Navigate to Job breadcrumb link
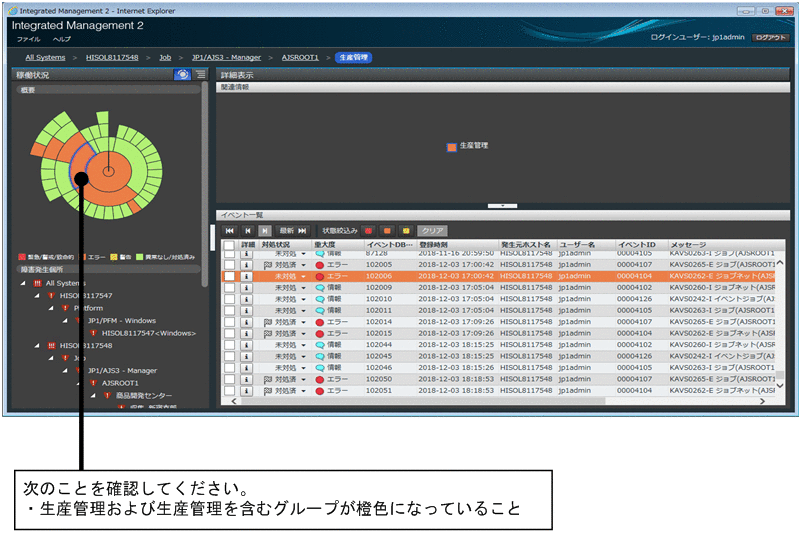The height and width of the screenshot is (533, 803). (165, 57)
